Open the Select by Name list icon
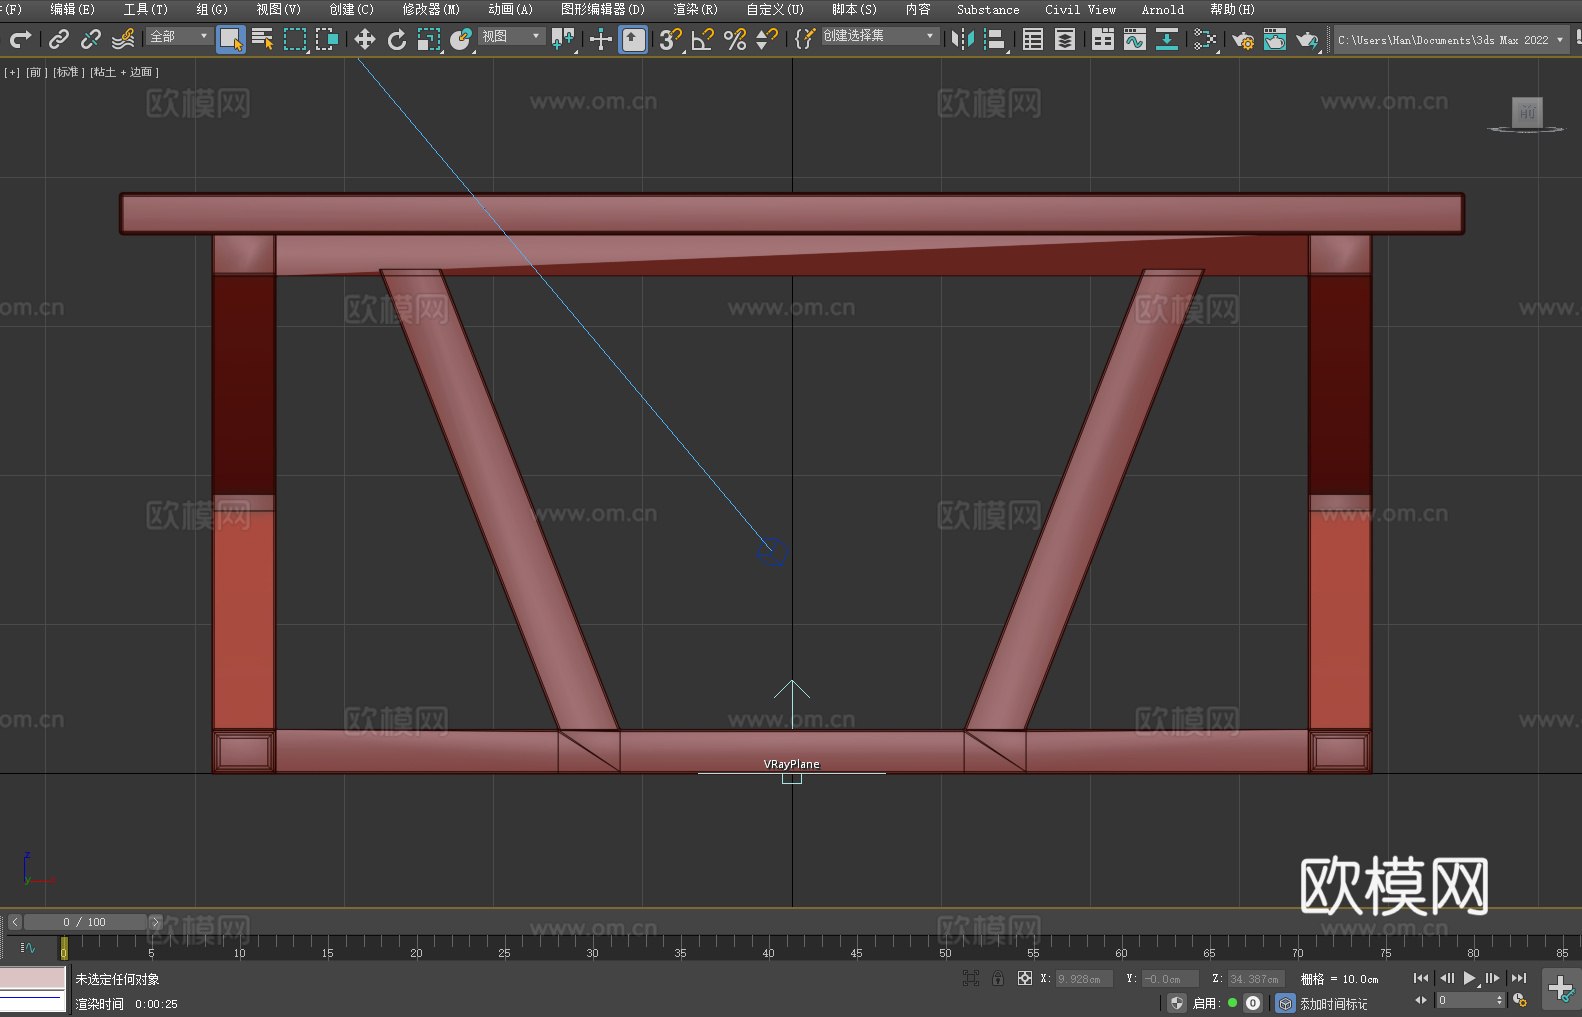 [263, 39]
